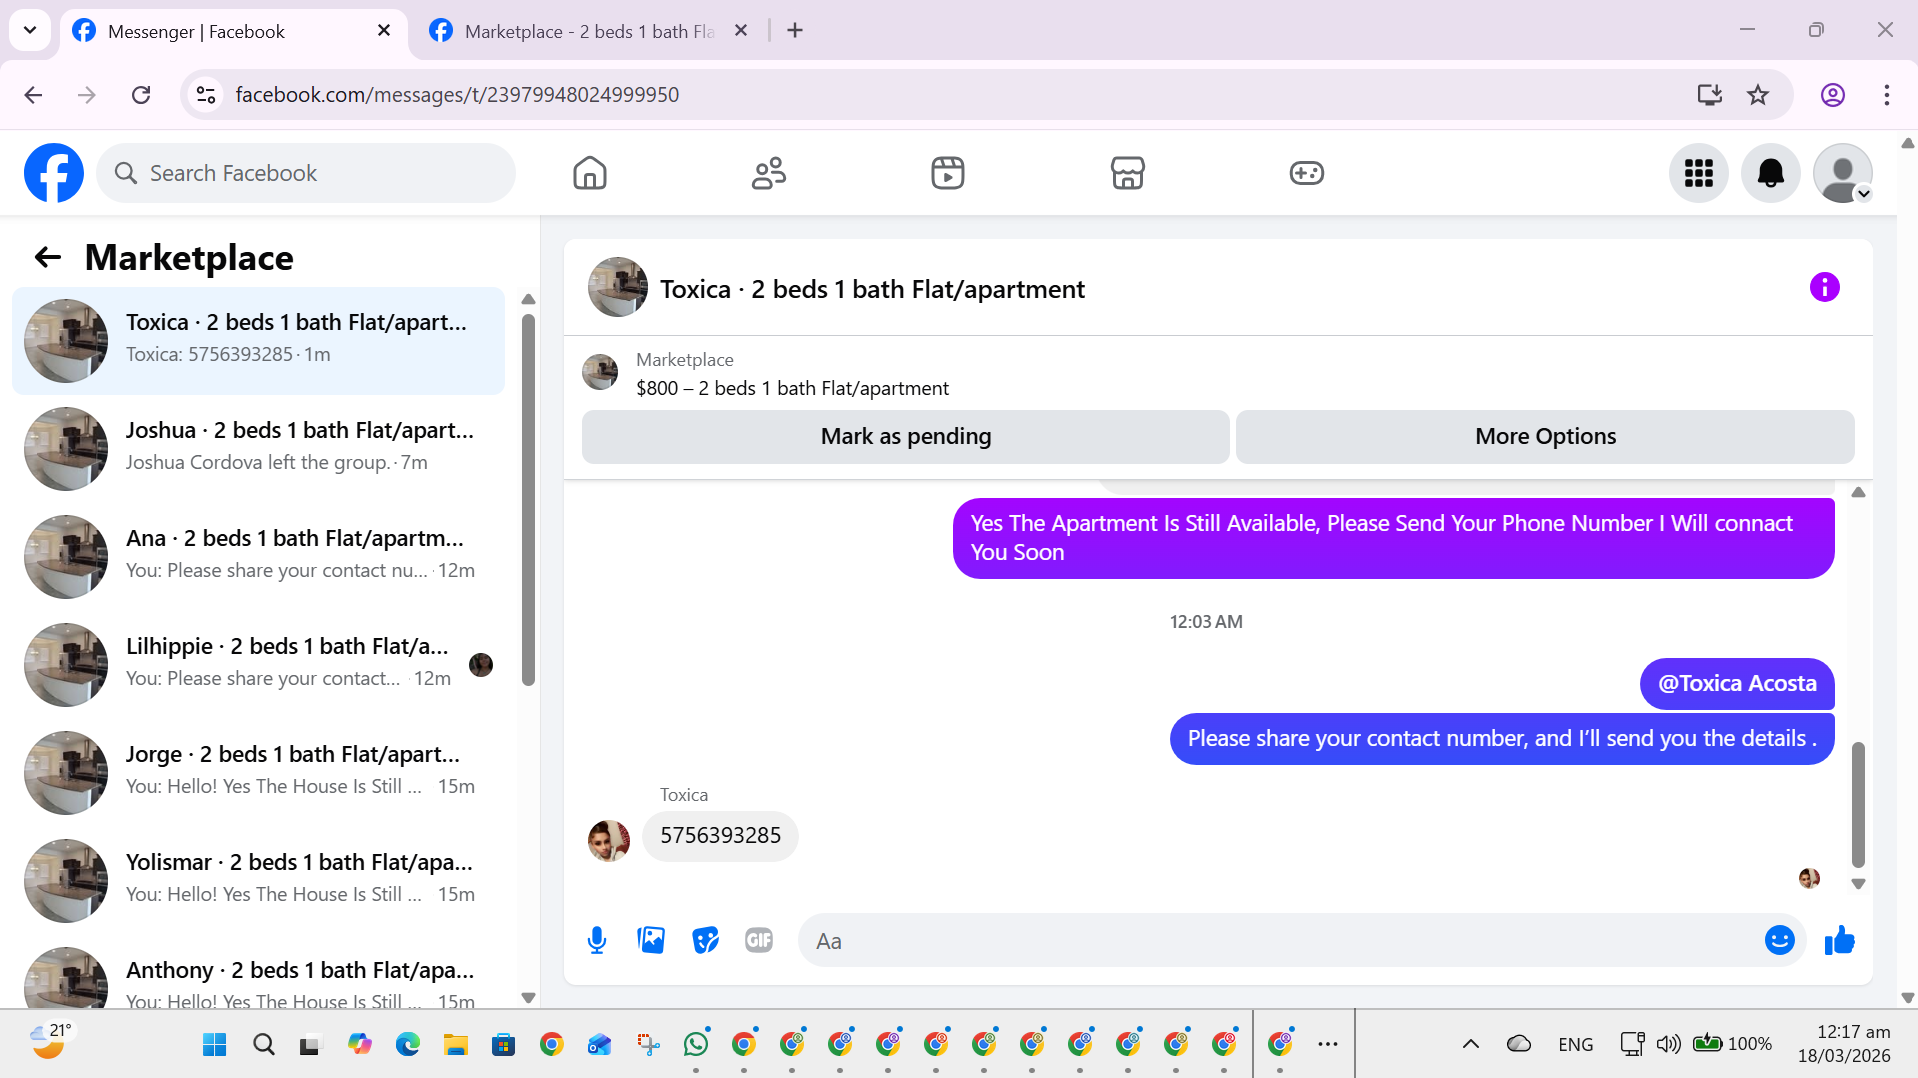Open the taskbar overflow three dots
Screen dimensions: 1918x1078
click(1328, 1045)
